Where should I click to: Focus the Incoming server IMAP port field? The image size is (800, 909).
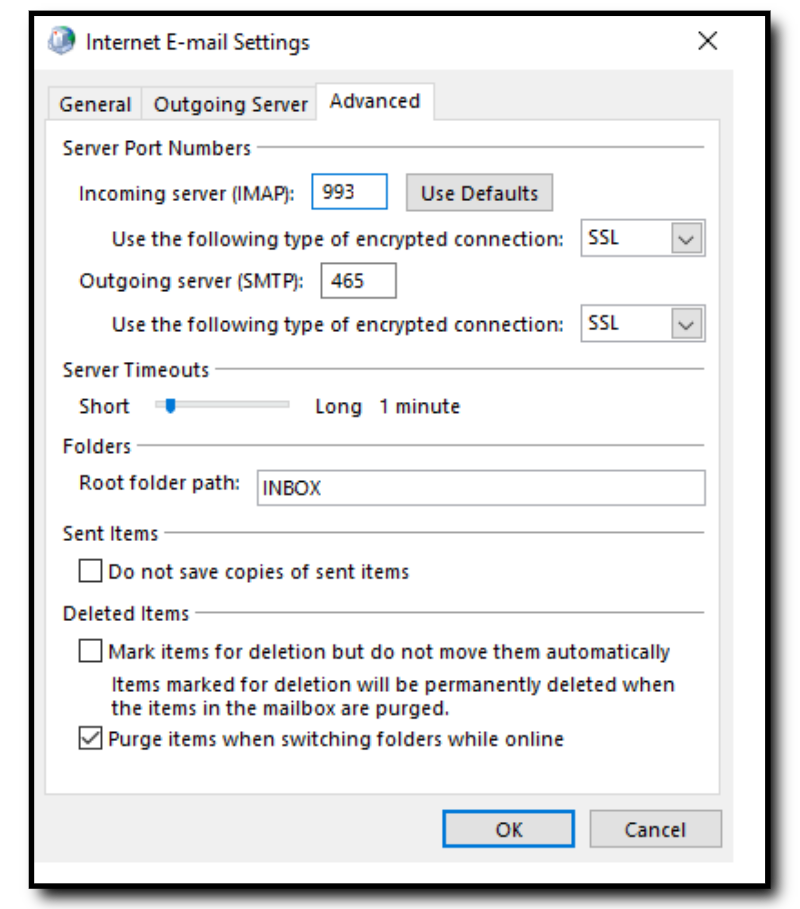(350, 192)
